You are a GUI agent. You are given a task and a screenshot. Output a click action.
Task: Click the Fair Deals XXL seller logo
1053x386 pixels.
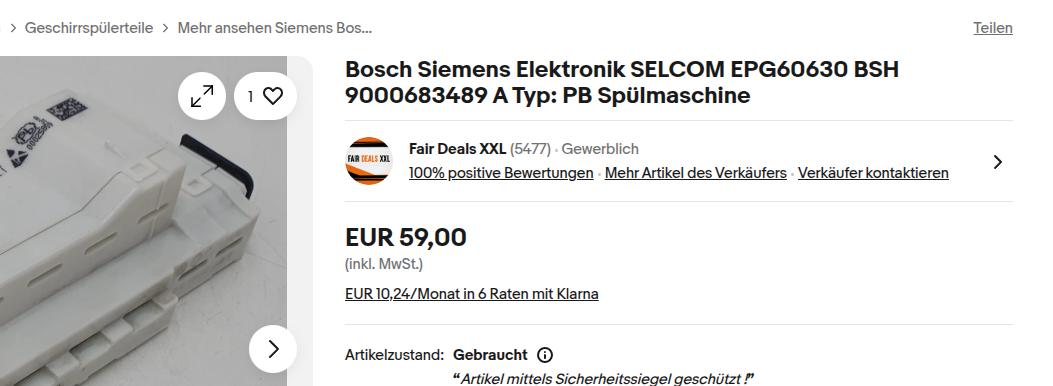tap(369, 161)
